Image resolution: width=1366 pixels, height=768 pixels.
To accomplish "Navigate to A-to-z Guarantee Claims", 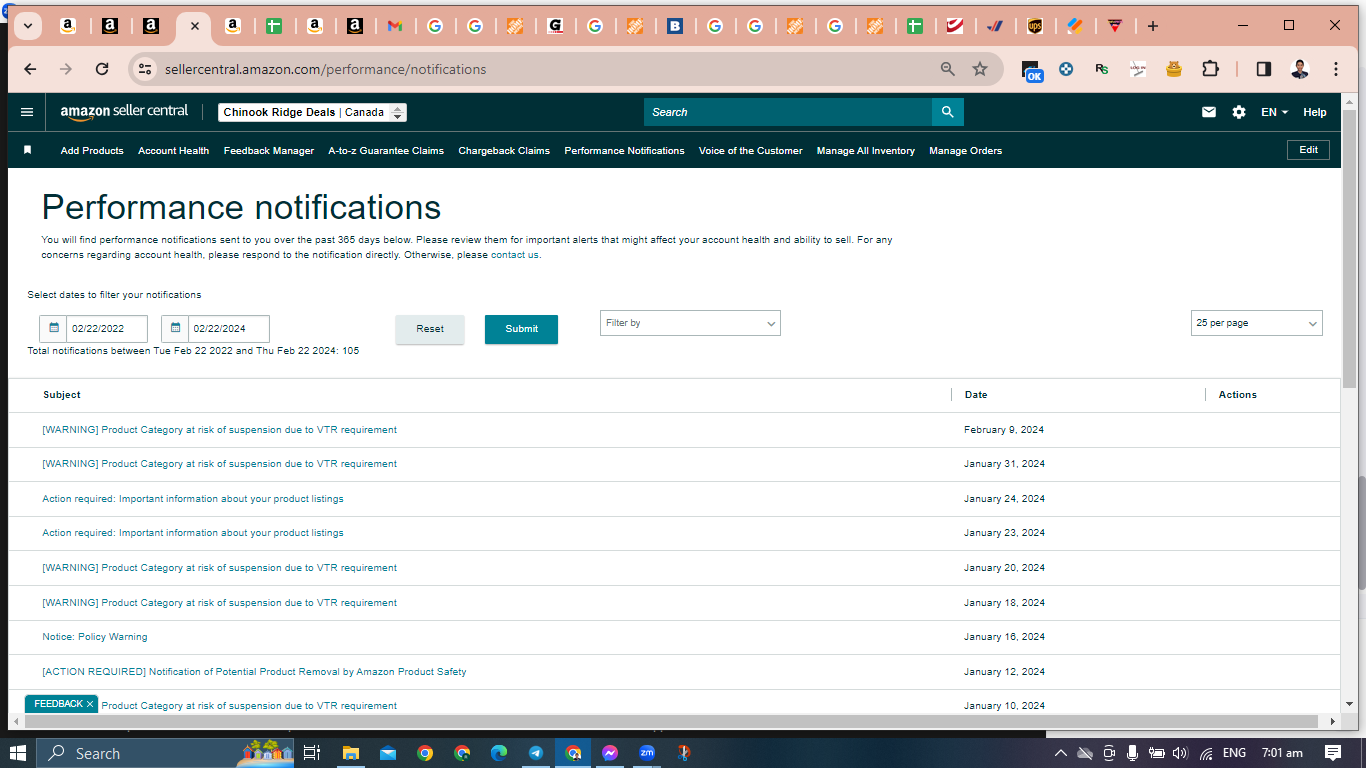I will [386, 151].
